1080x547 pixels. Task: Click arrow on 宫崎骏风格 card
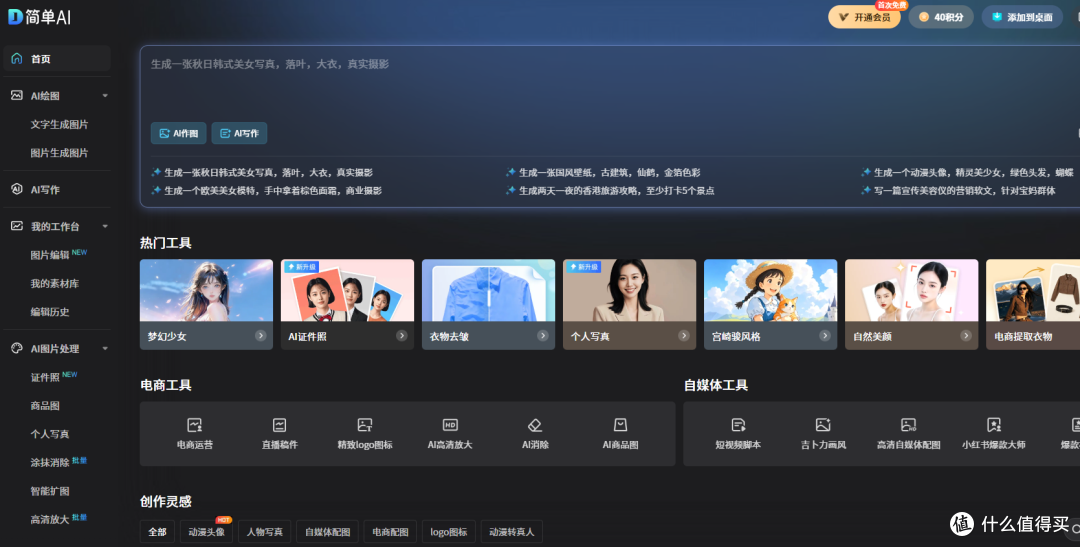(824, 336)
